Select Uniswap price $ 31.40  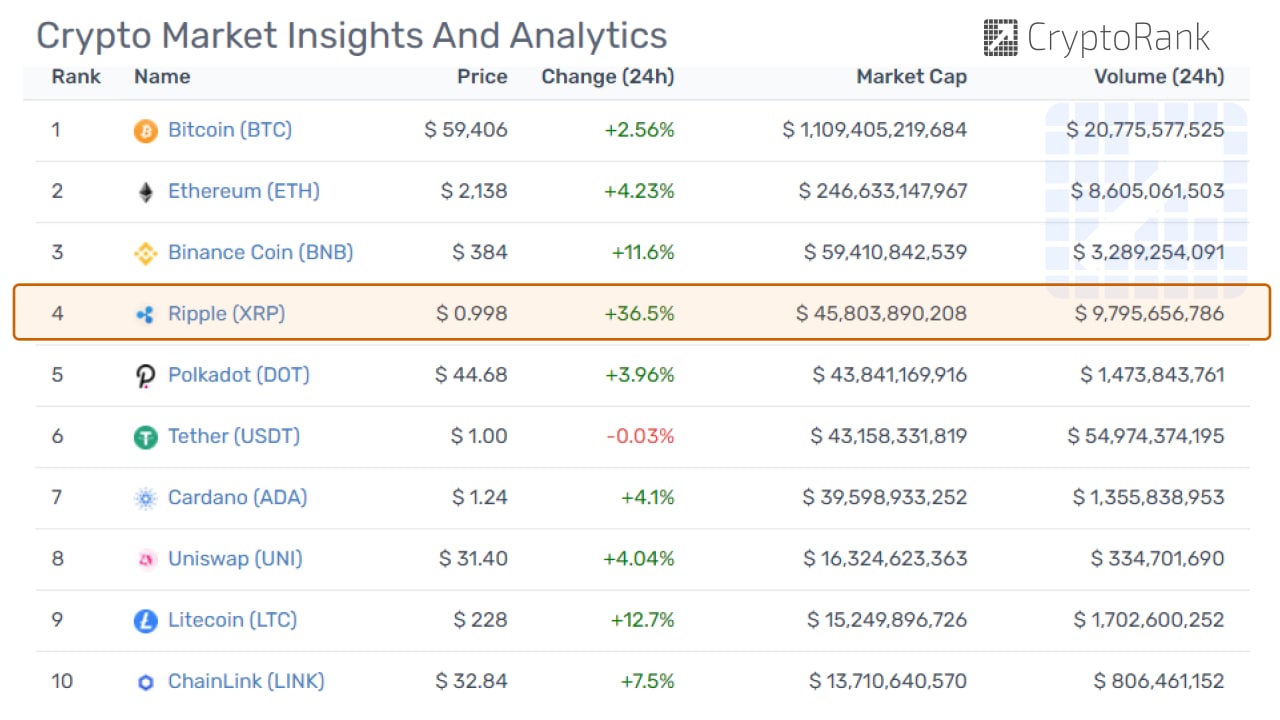[473, 558]
